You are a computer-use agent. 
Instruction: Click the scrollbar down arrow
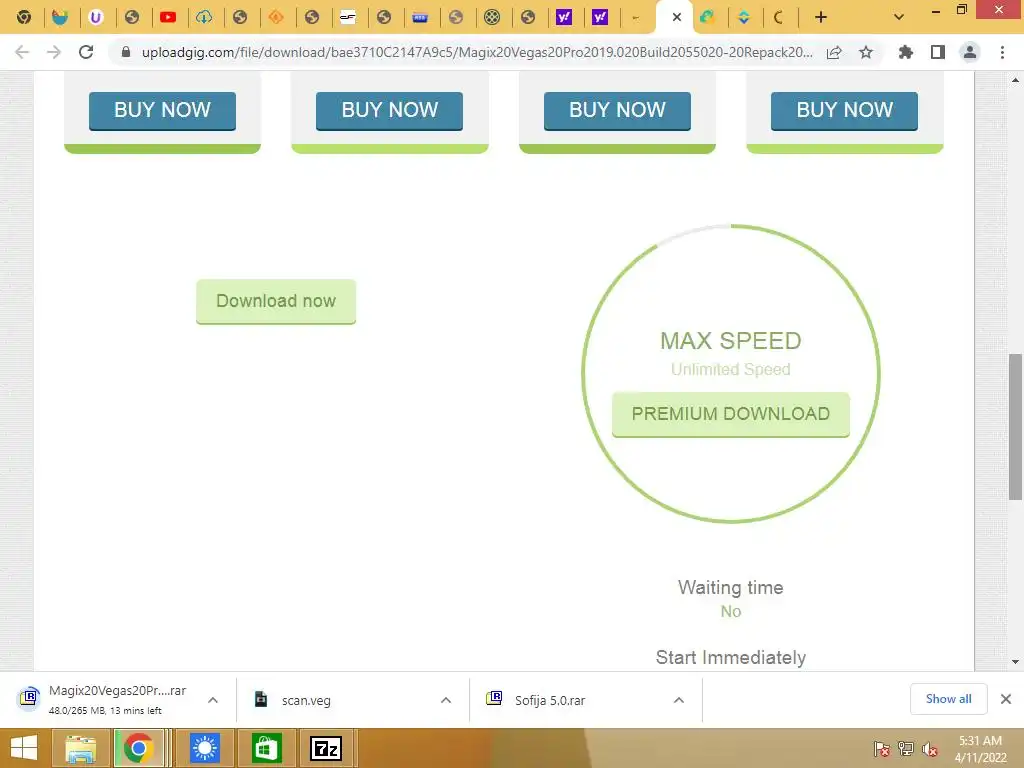point(1015,662)
